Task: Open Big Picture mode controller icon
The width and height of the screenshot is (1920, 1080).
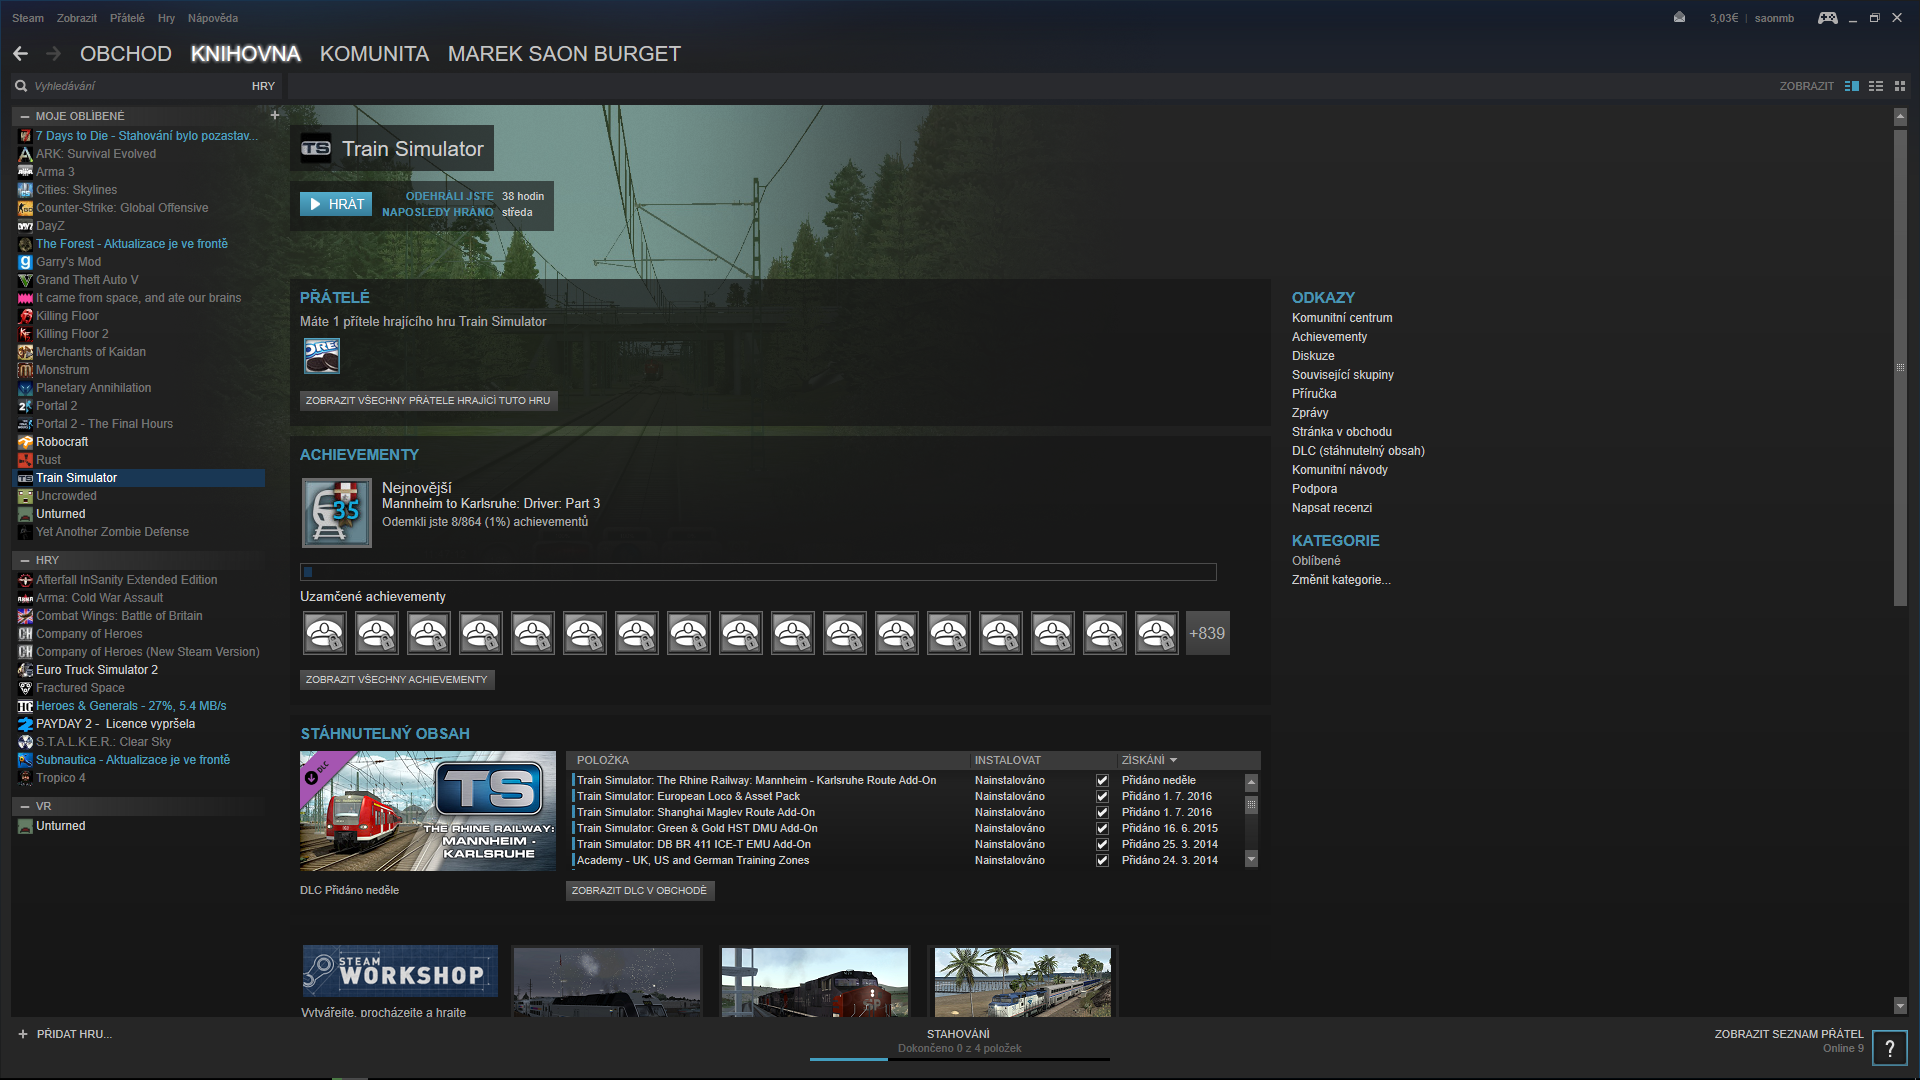Action: click(x=1827, y=18)
